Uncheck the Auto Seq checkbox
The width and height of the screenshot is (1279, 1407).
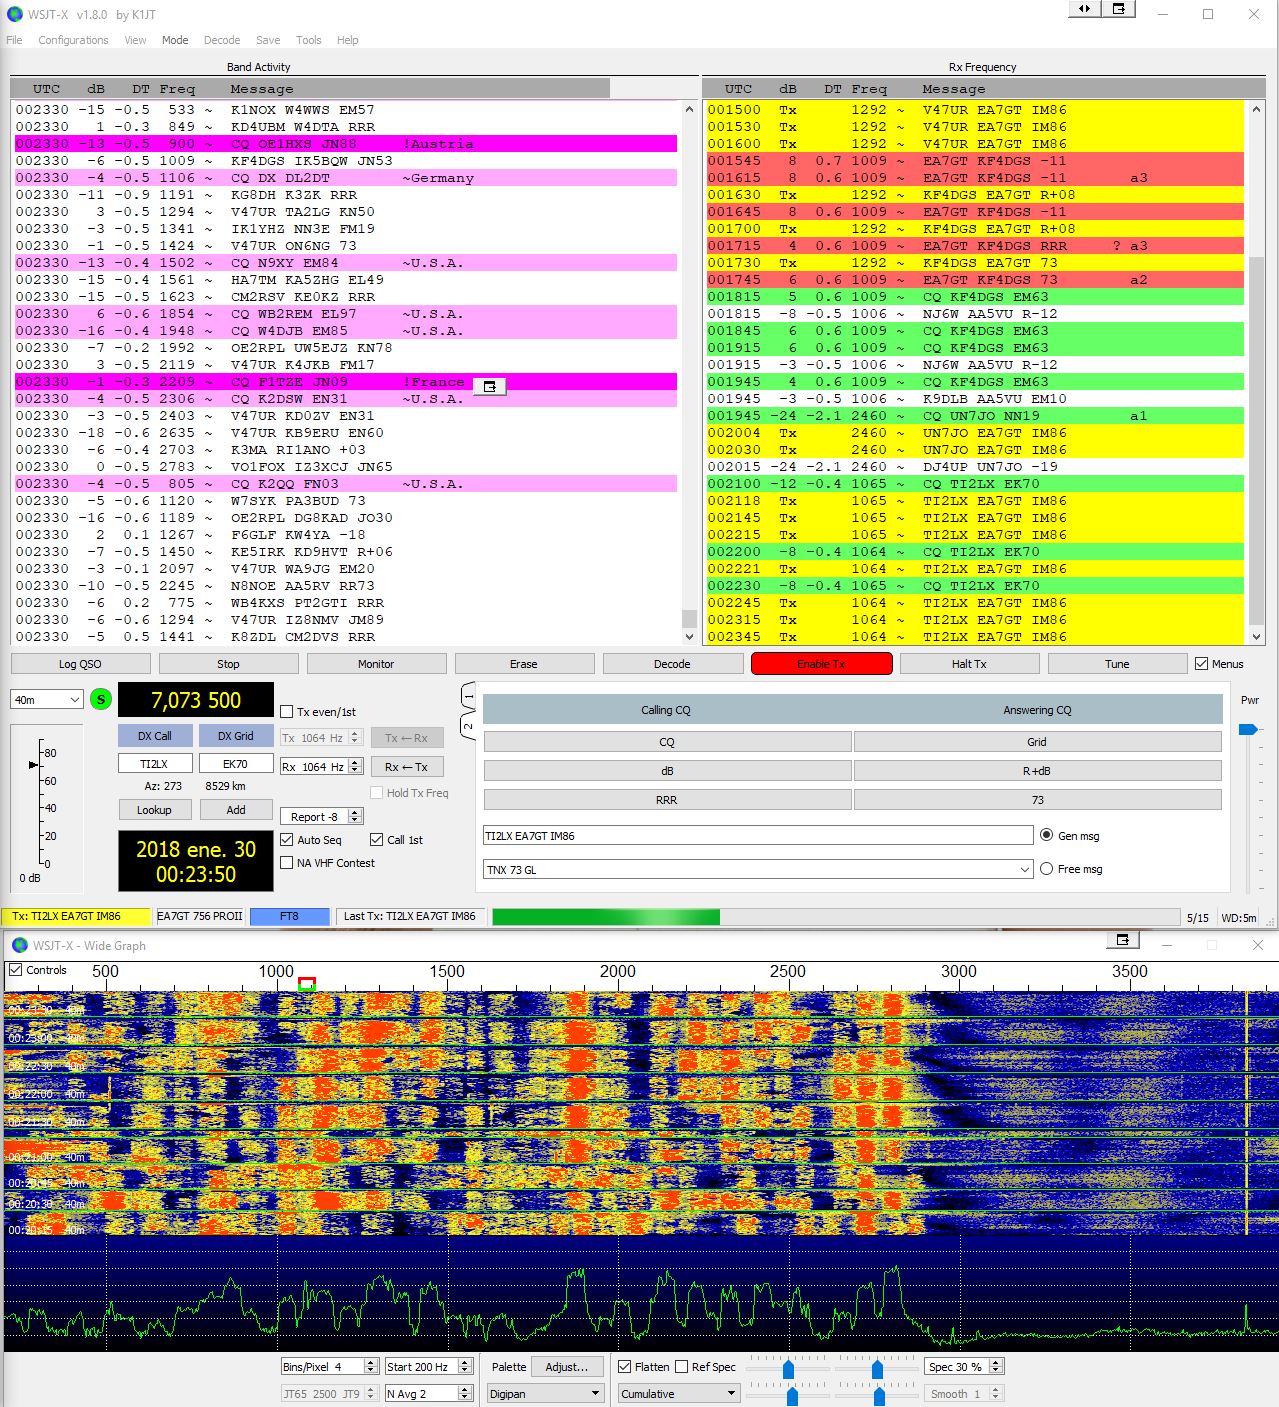click(x=287, y=840)
